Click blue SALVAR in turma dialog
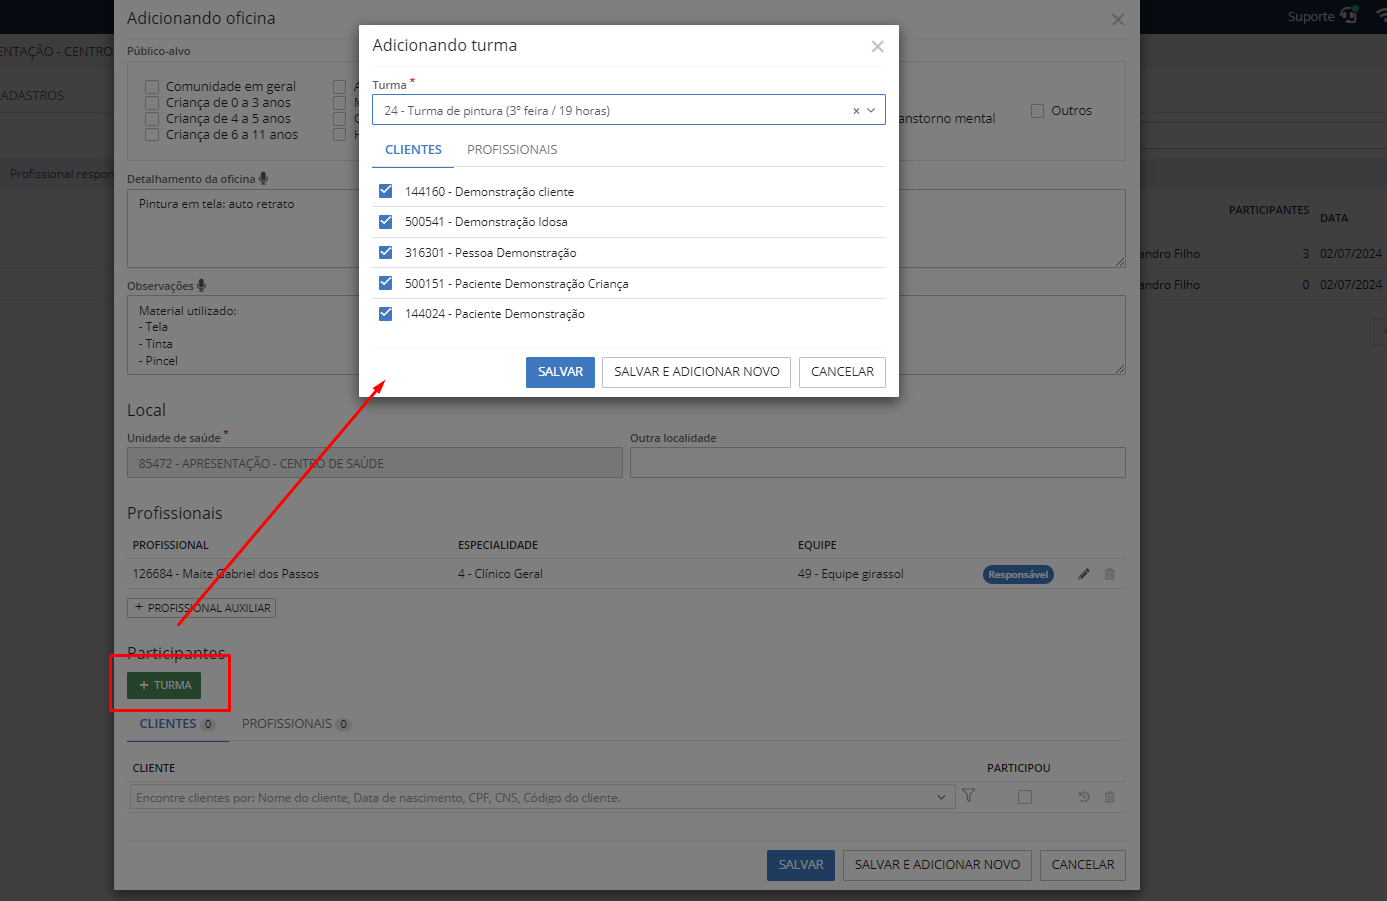 (x=560, y=372)
